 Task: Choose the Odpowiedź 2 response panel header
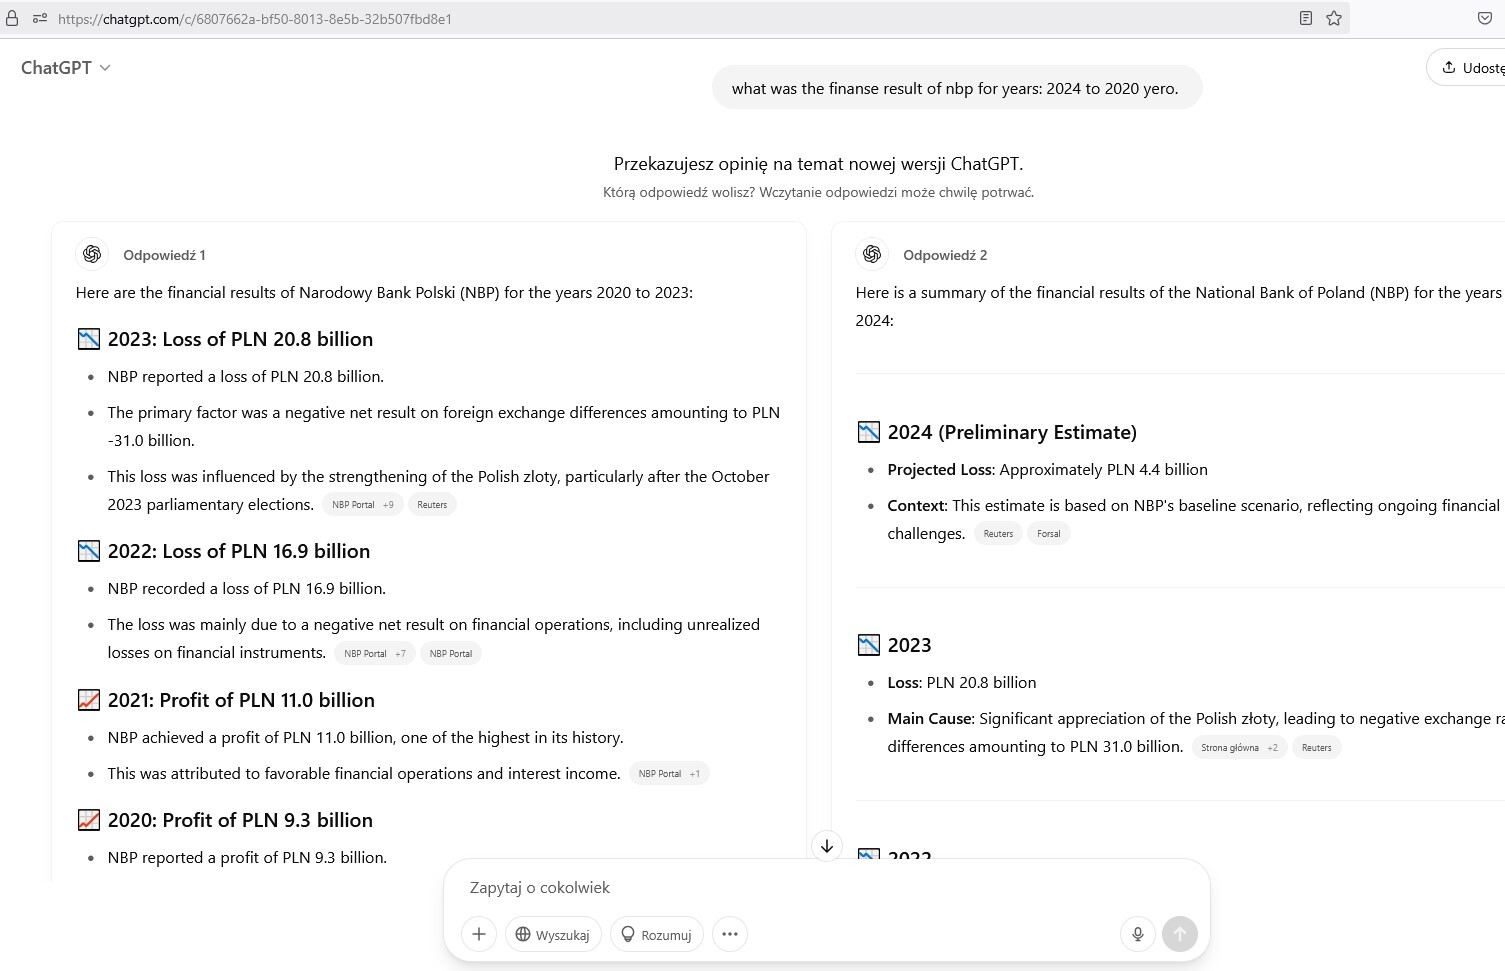(x=944, y=255)
